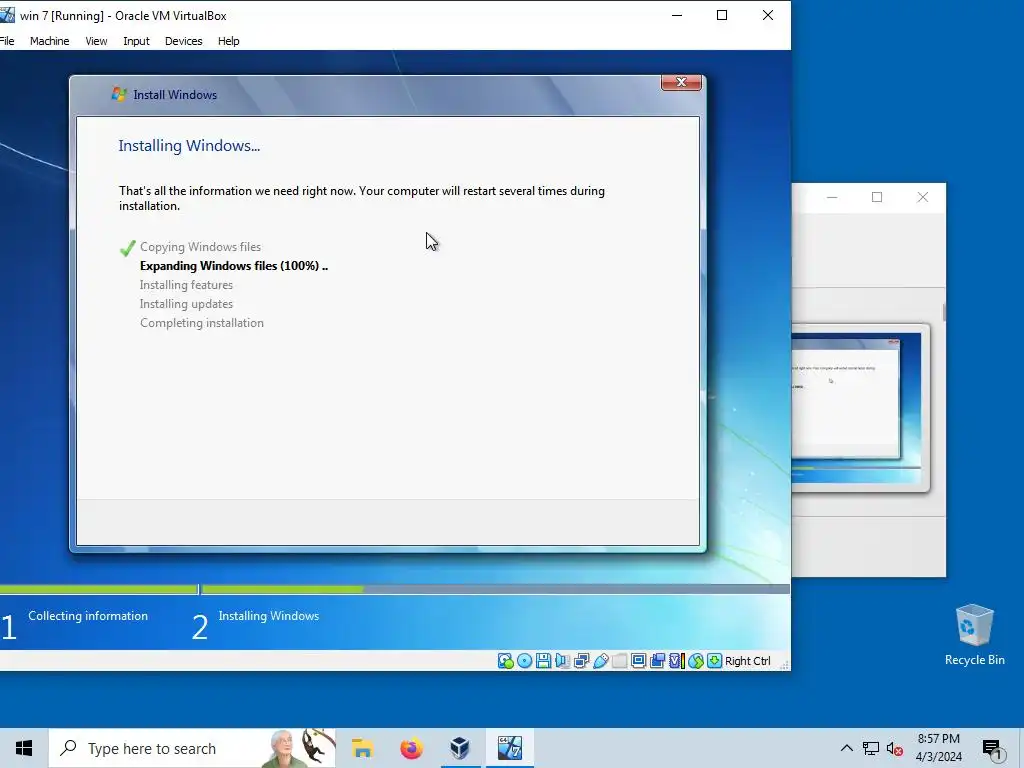Click stage 2 'Installing Windows' label

[268, 616]
